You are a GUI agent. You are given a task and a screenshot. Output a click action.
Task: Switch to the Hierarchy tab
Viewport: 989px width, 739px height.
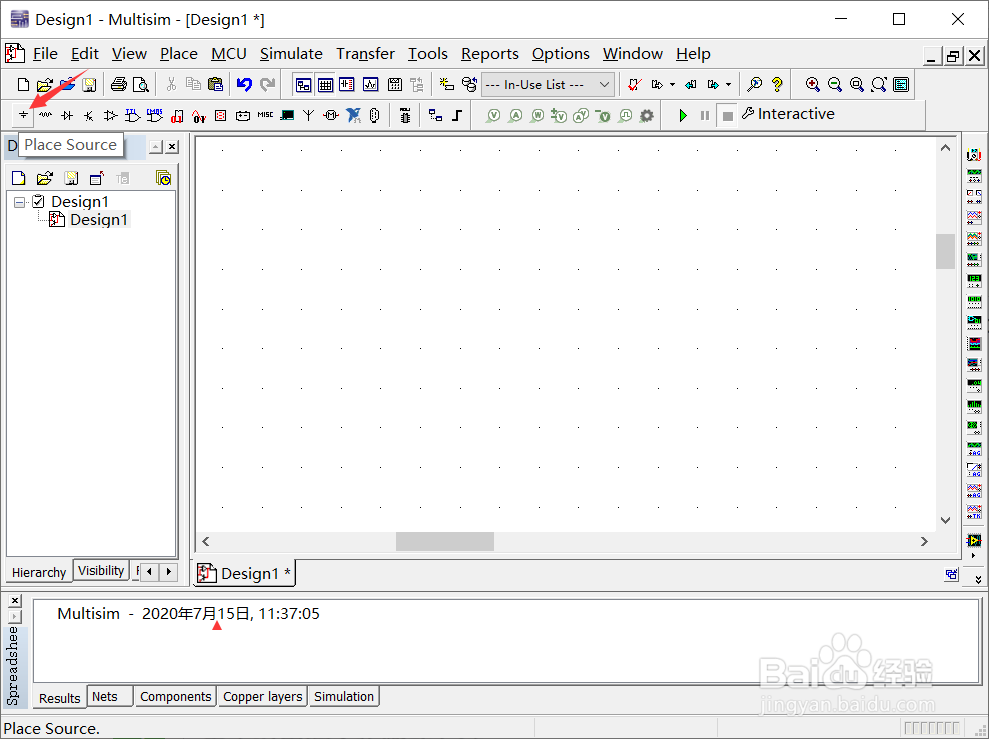39,573
